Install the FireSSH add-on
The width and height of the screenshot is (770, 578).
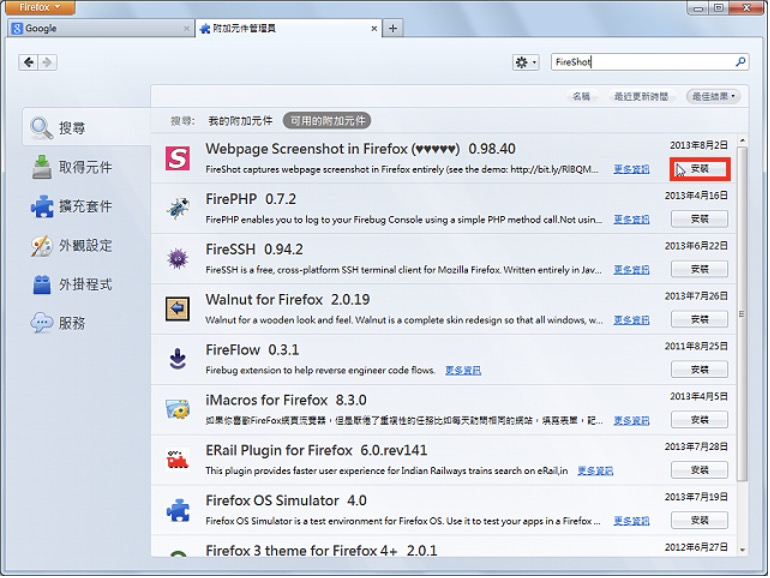(699, 269)
